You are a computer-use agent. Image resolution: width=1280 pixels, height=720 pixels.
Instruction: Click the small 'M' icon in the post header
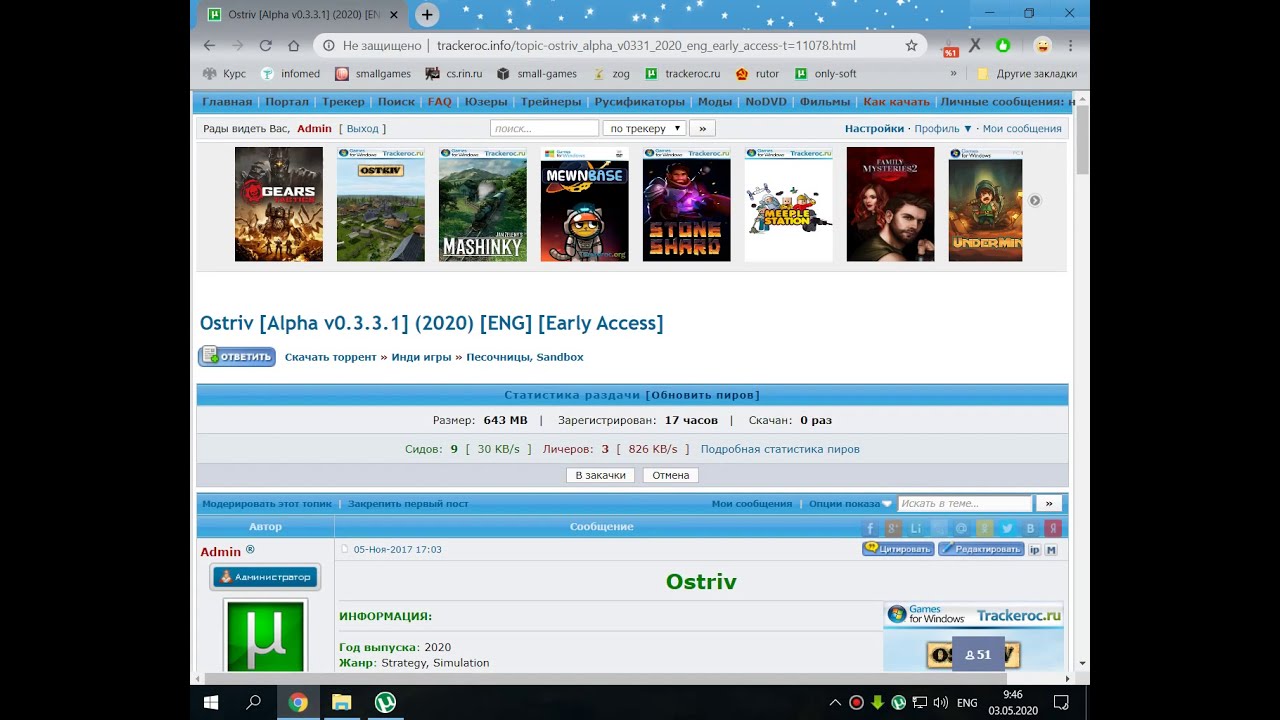coord(1051,549)
